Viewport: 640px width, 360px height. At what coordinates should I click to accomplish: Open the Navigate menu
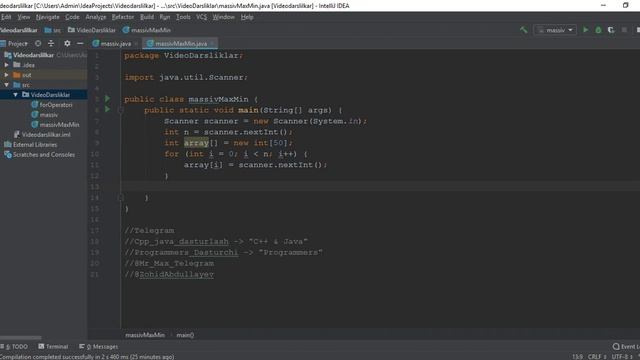(48, 17)
